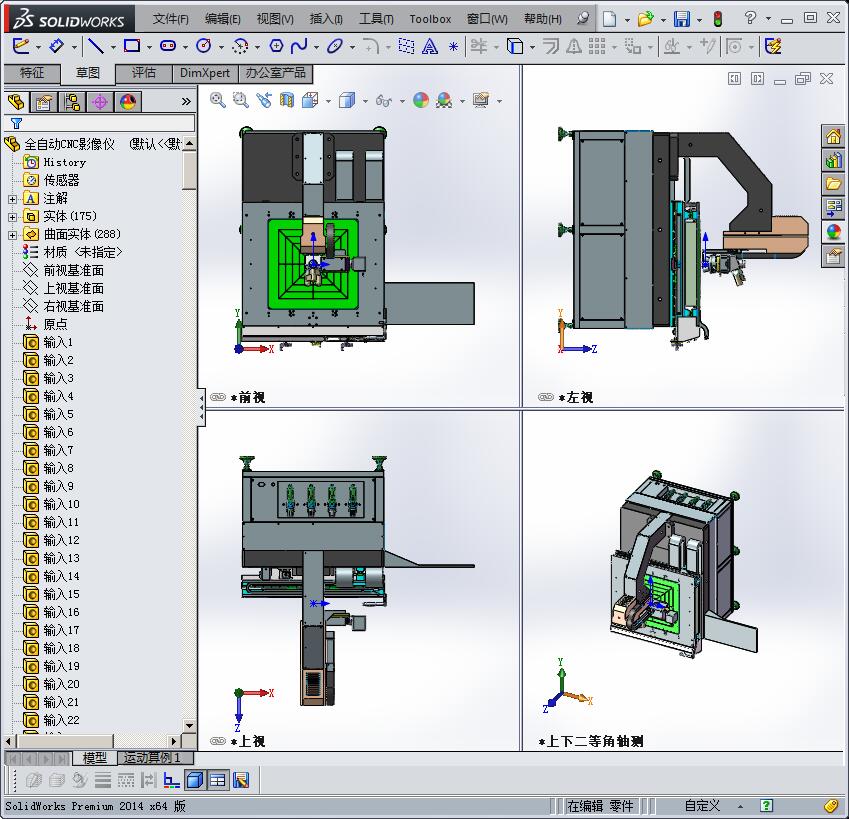This screenshot has width=849, height=819.
Task: Select the Ellipse sketch tool
Action: pos(334,47)
